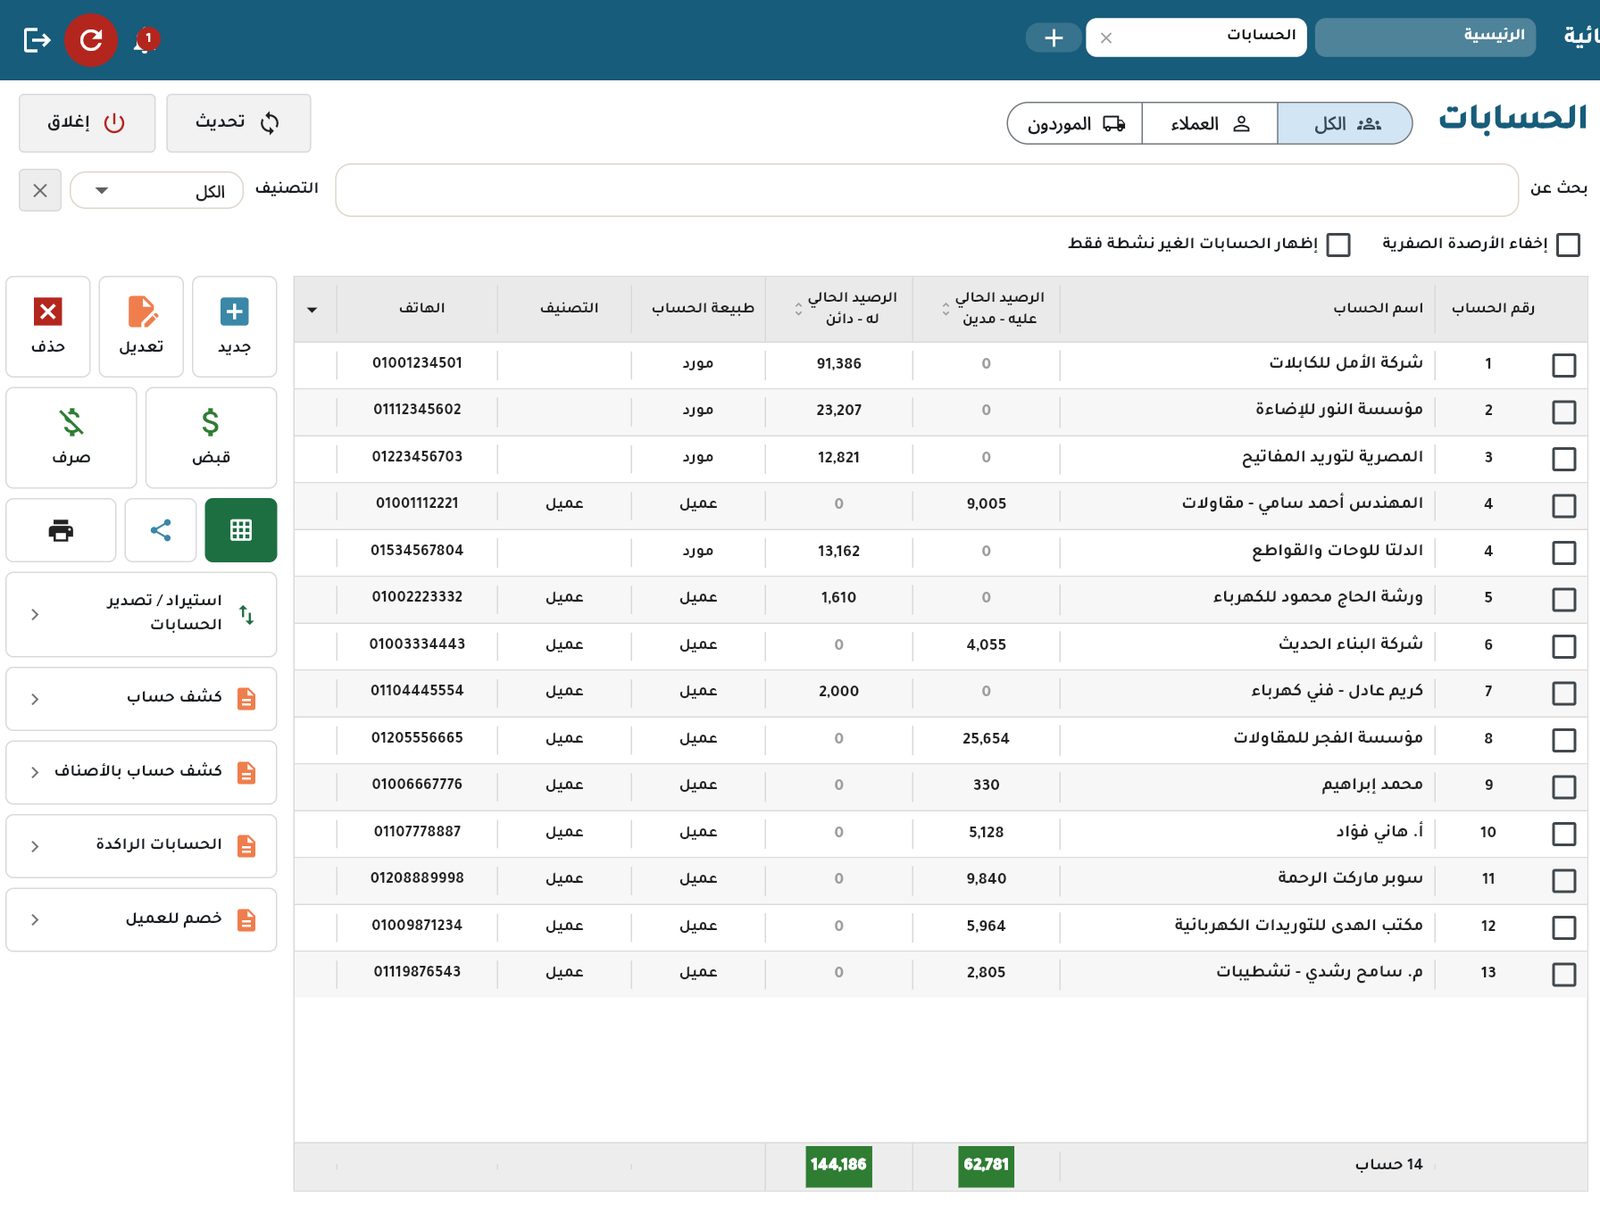Click رقم الحساب column header
Viewport: 1600px width, 1205px height.
tap(1493, 308)
